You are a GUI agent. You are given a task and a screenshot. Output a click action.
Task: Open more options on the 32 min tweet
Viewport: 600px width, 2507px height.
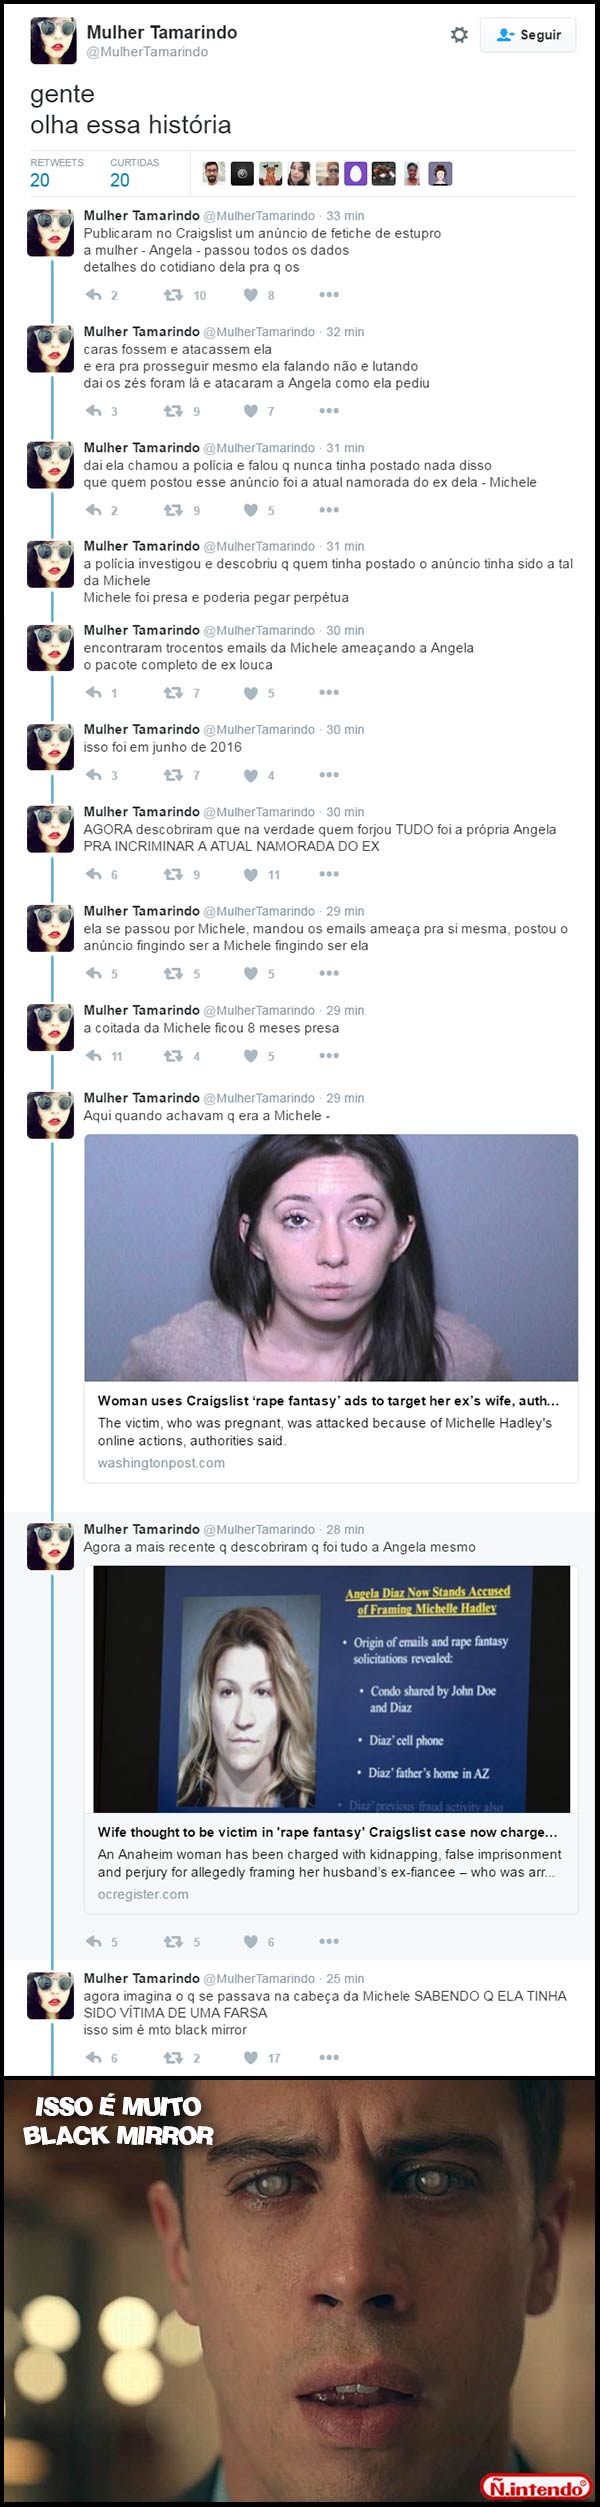click(x=329, y=411)
